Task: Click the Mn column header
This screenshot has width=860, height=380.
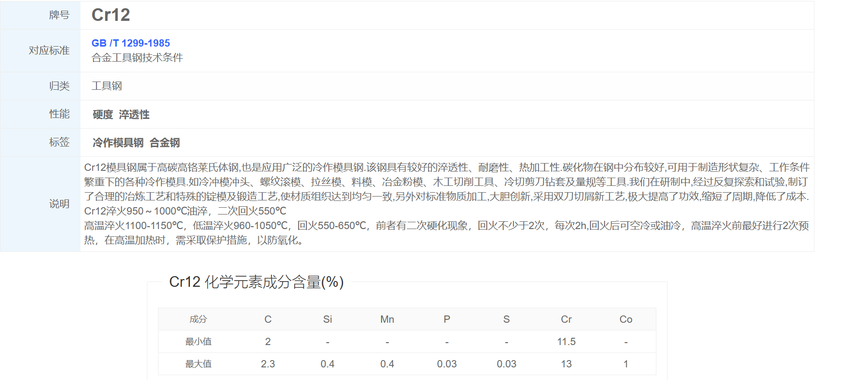Action: [387, 319]
